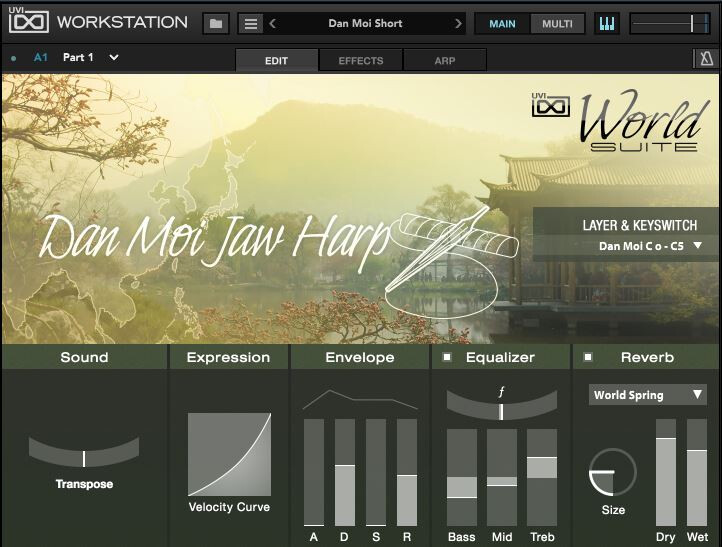Viewport: 722px width, 547px height.
Task: Click the Velocity Curve graph
Action: click(229, 454)
